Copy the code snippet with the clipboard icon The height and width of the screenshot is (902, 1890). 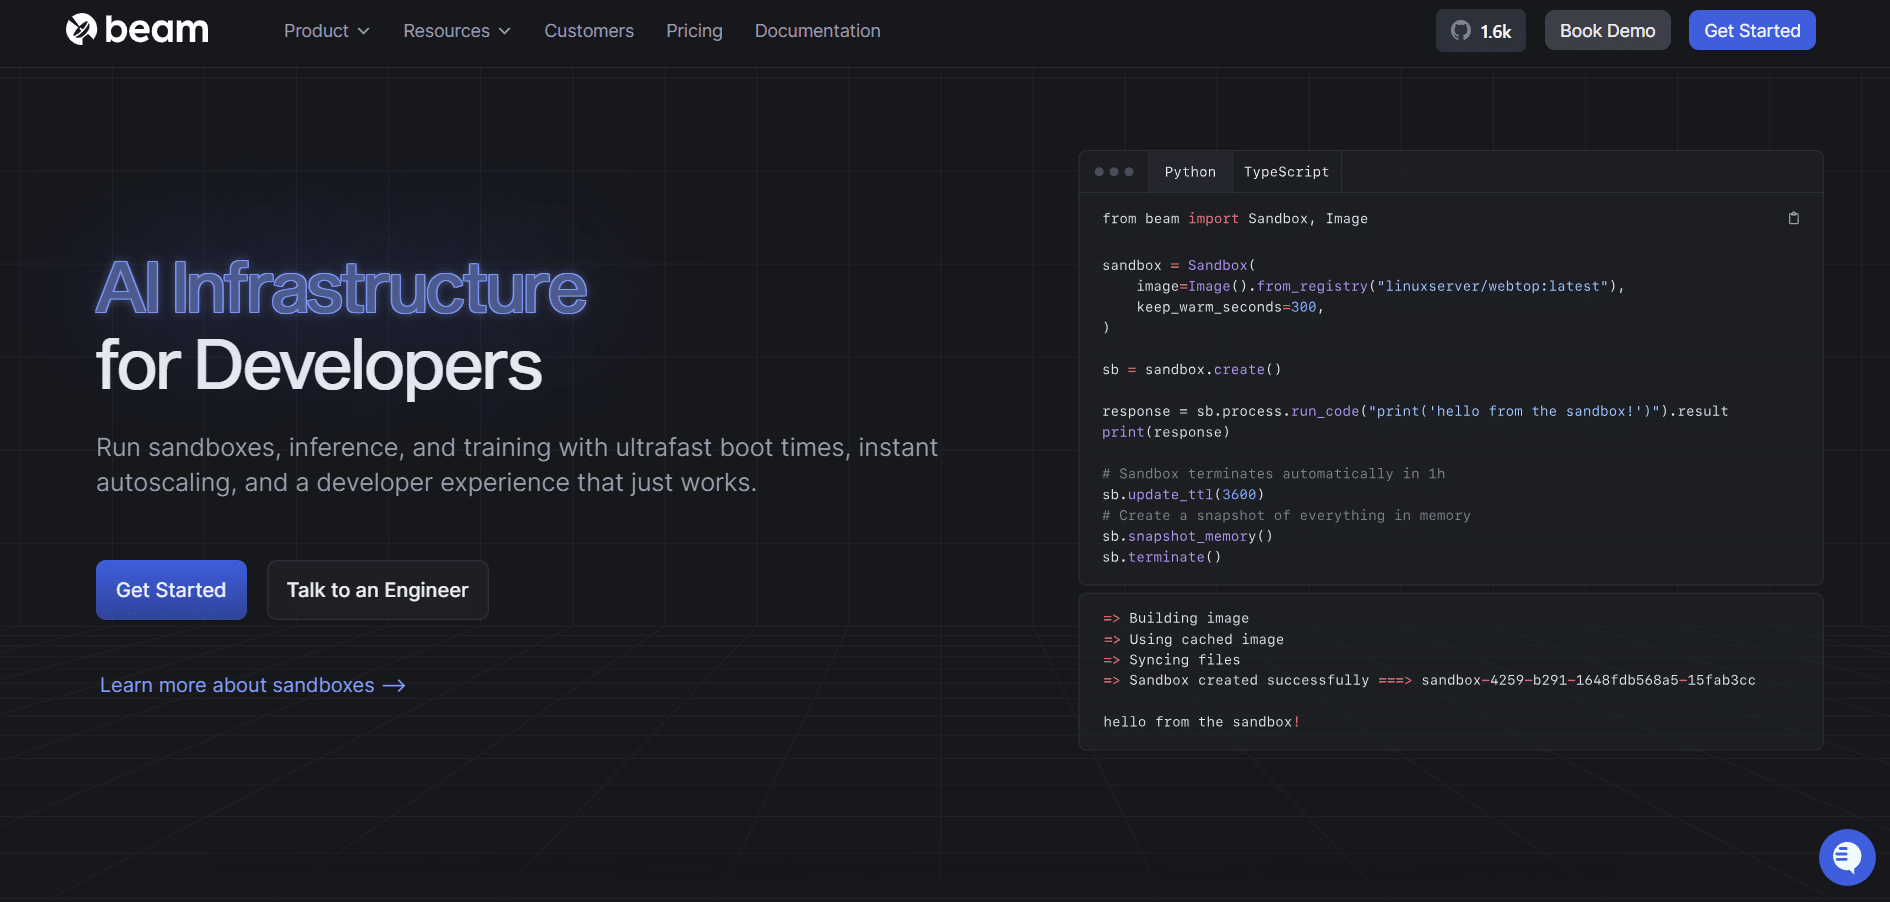pos(1794,218)
